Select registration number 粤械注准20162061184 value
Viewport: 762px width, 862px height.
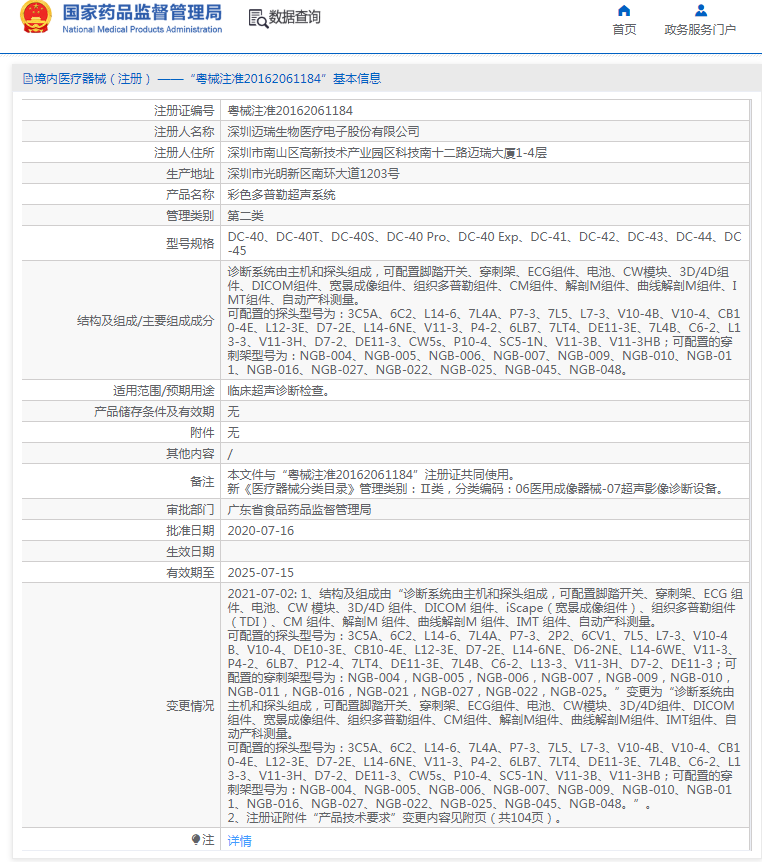tap(290, 110)
